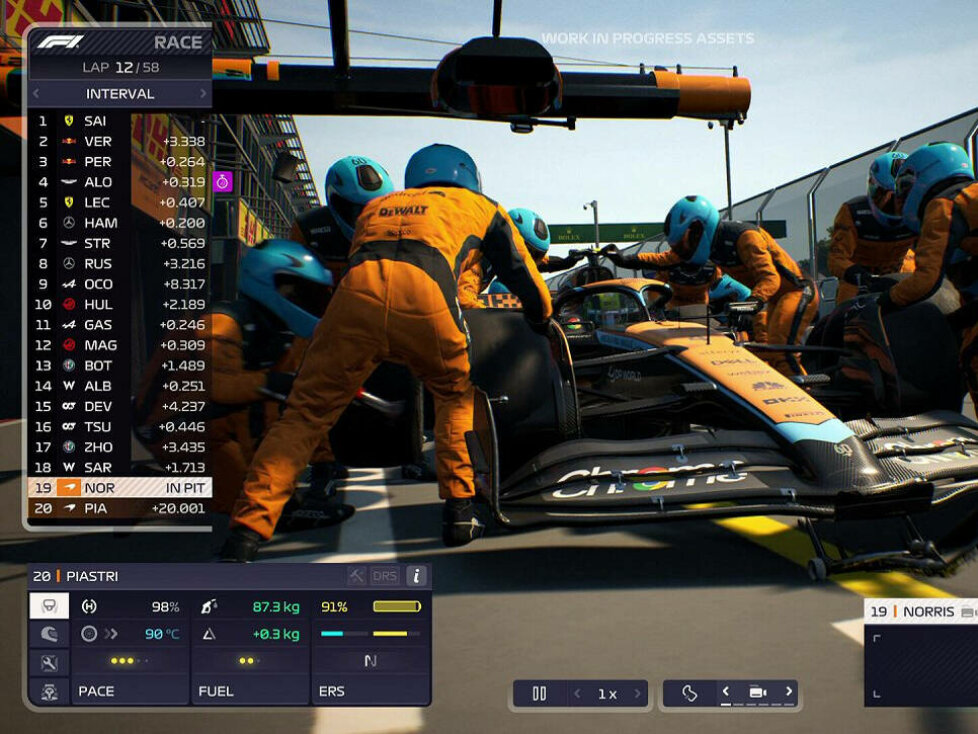
Task: Click Piastri name in driver panel header
Action: (92, 576)
